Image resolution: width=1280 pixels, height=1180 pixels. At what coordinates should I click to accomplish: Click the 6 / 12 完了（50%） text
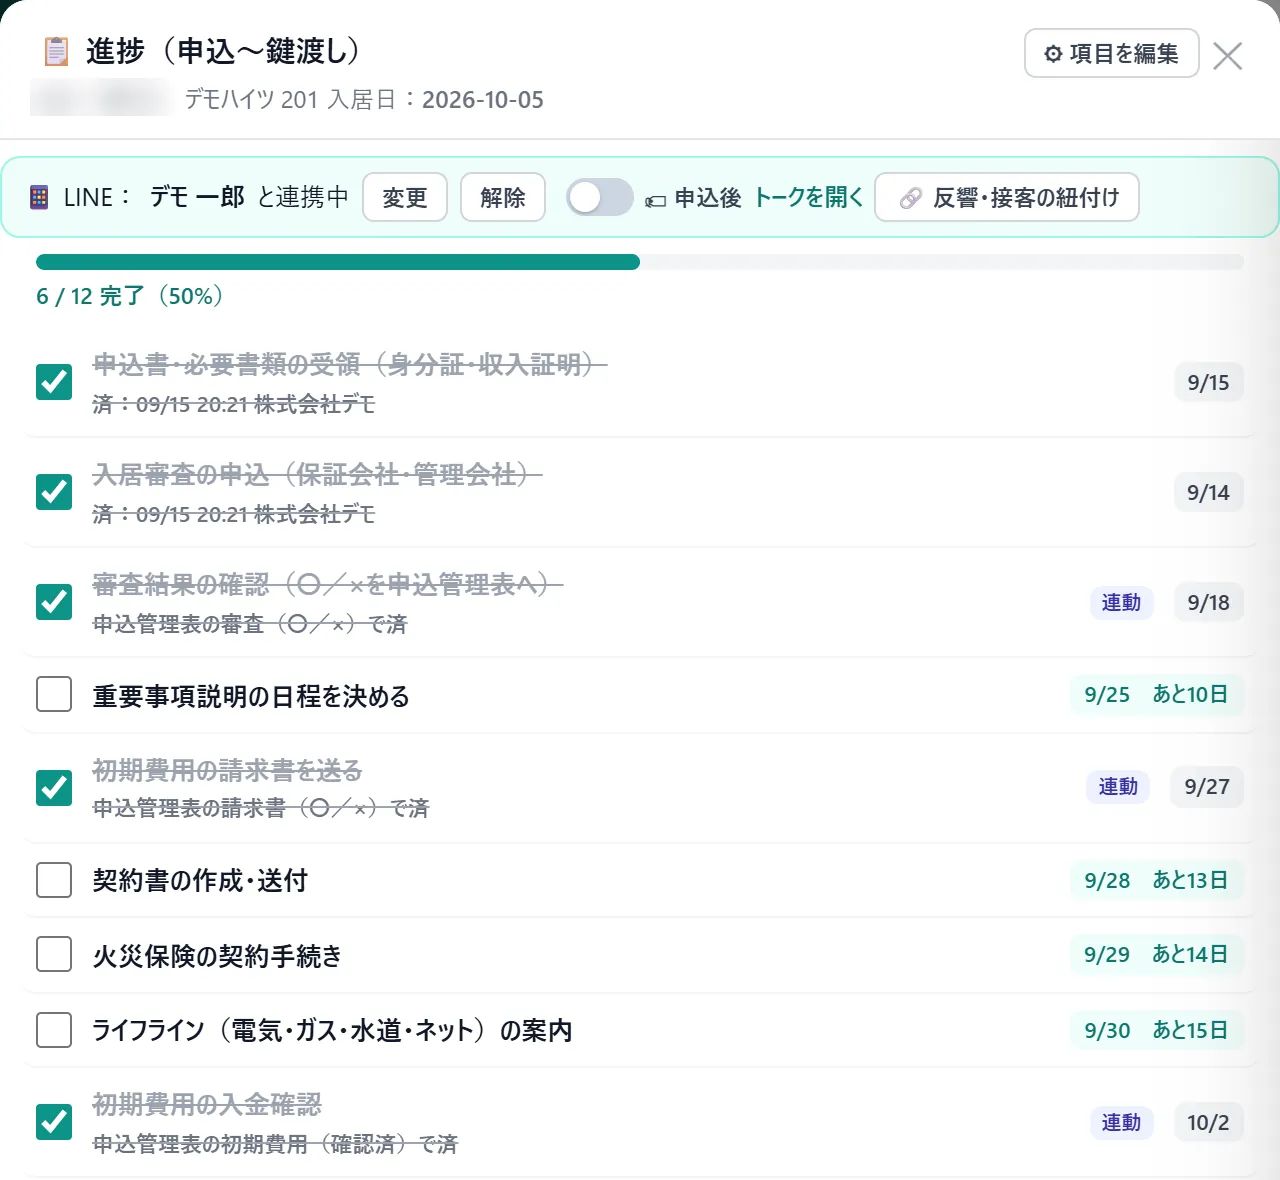tap(130, 296)
